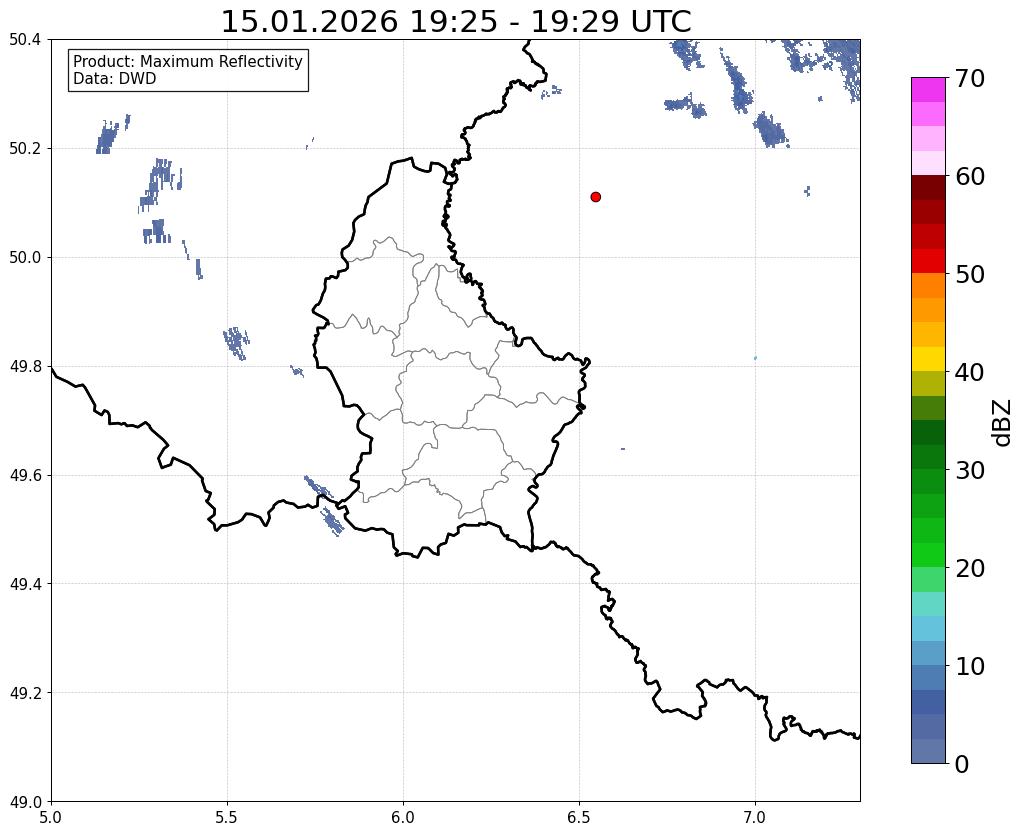Screen dimensions: 1023x834
Task: Click colorbar tick label '70'
Action: pos(970,78)
